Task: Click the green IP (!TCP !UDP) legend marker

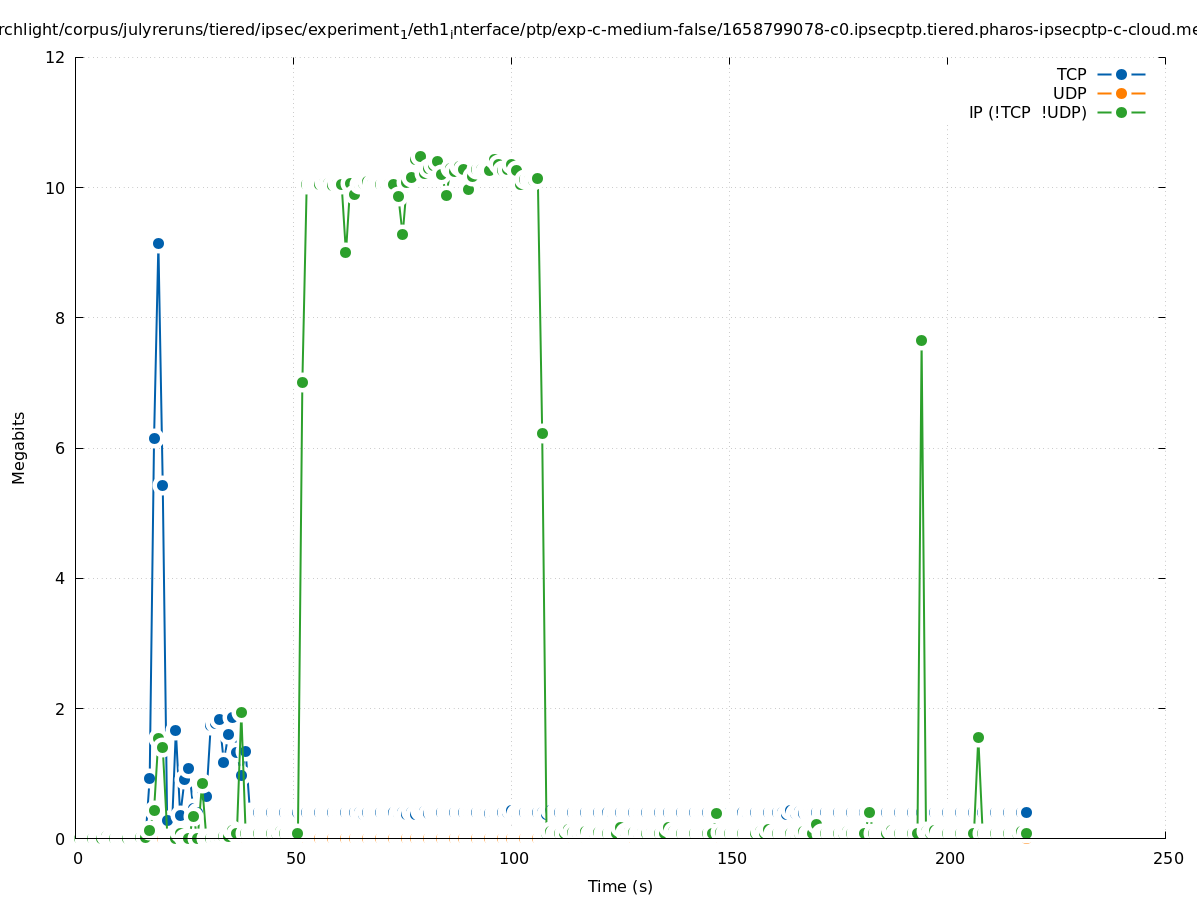Action: tap(1121, 112)
